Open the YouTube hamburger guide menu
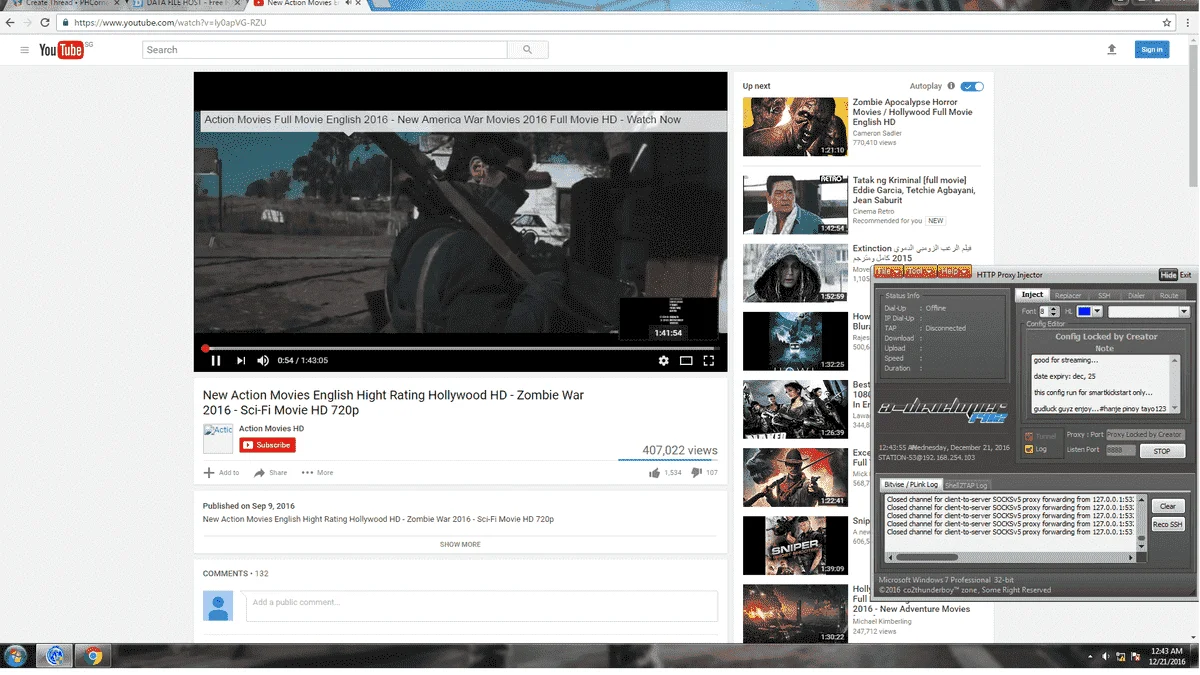The image size is (1200, 675). point(25,49)
